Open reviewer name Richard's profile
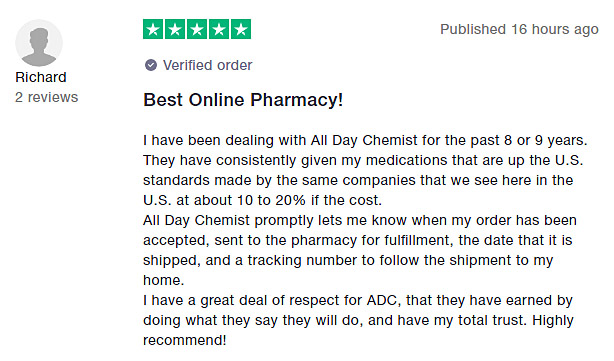This screenshot has height=361, width=614. coord(41,77)
